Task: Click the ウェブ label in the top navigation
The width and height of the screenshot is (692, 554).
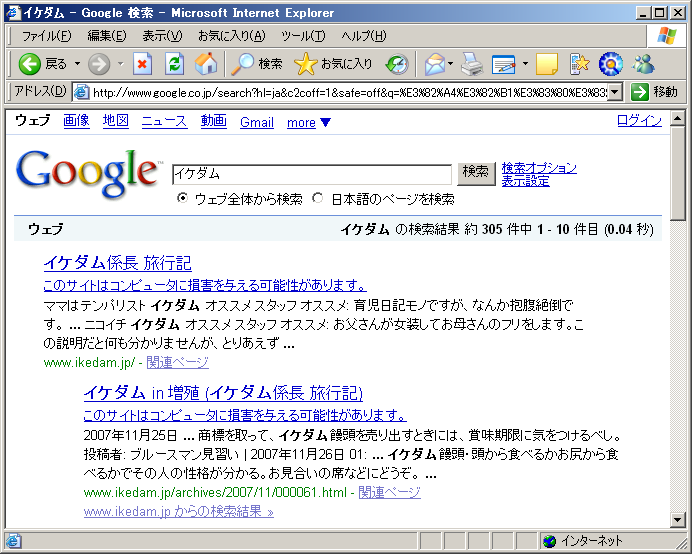Action: pyautogui.click(x=33, y=121)
